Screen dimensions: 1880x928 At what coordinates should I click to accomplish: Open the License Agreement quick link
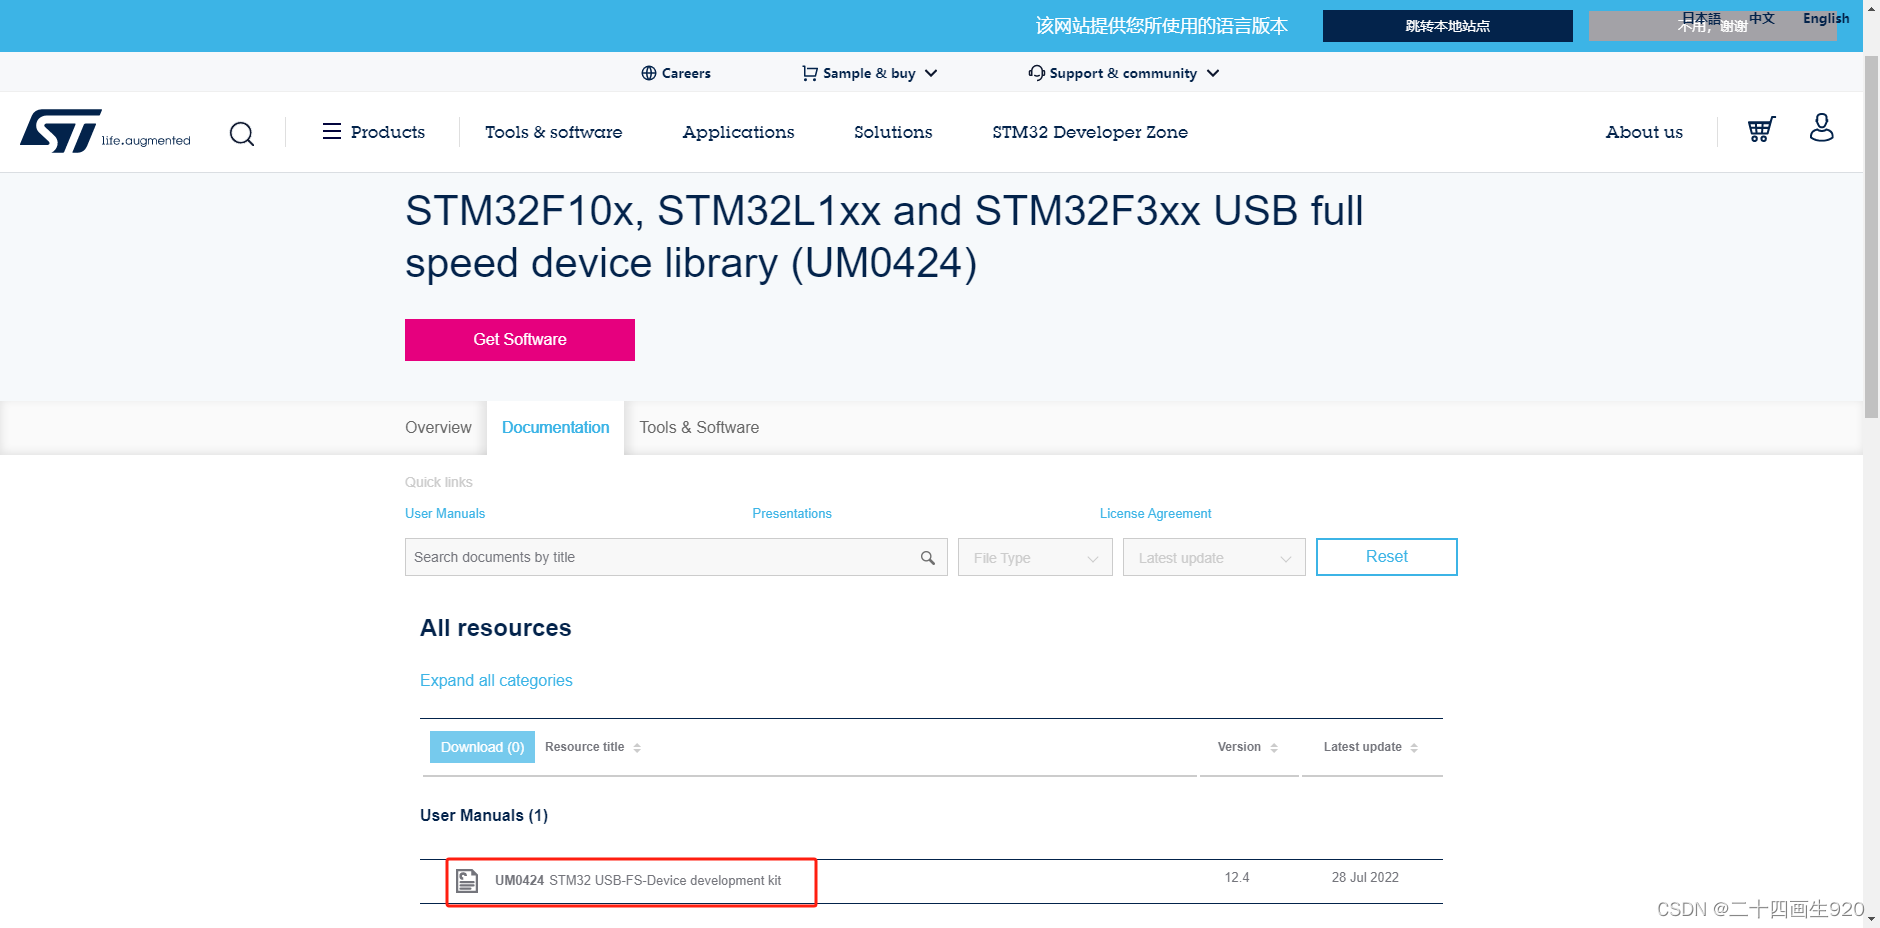(x=1154, y=513)
